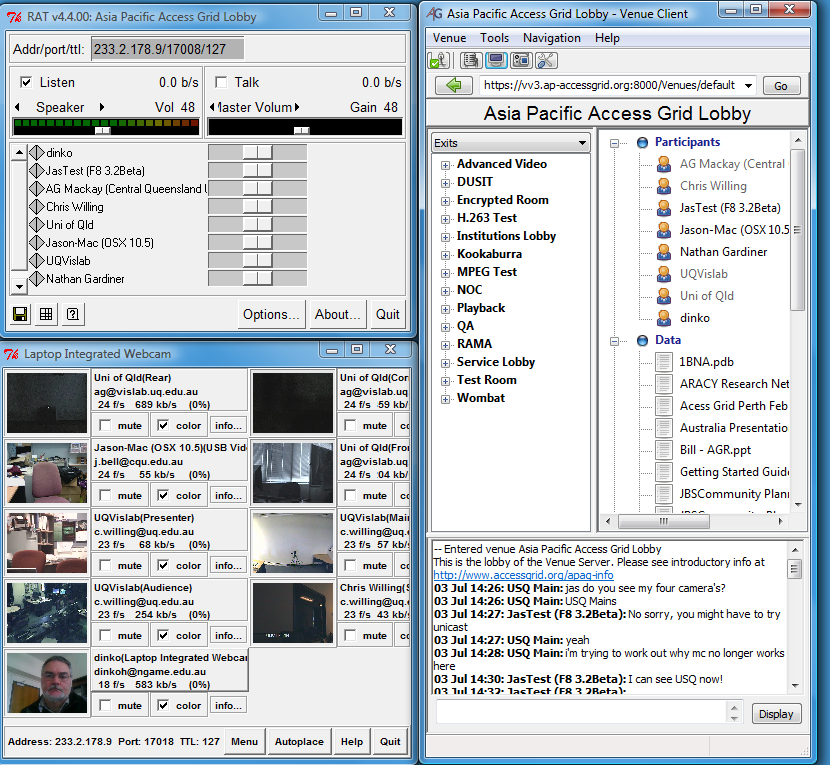Screen dimensions: 830x765
Task: Click the chat message input field
Action: coord(582,712)
